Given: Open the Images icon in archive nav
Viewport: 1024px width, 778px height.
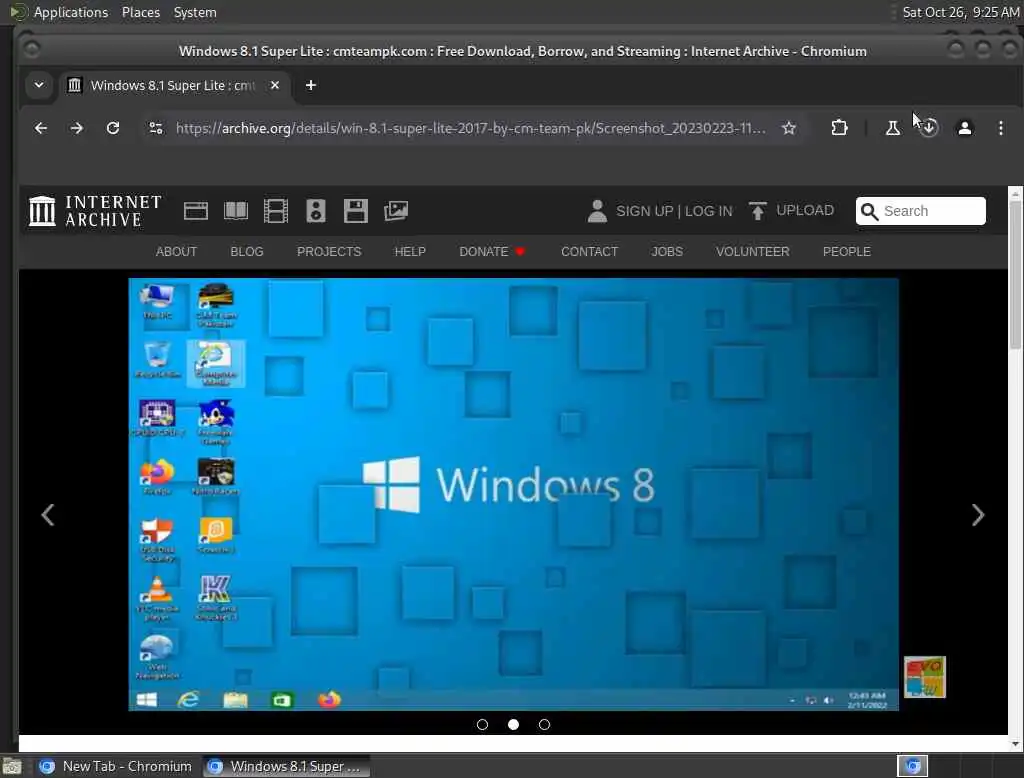Looking at the screenshot, I should (x=396, y=211).
